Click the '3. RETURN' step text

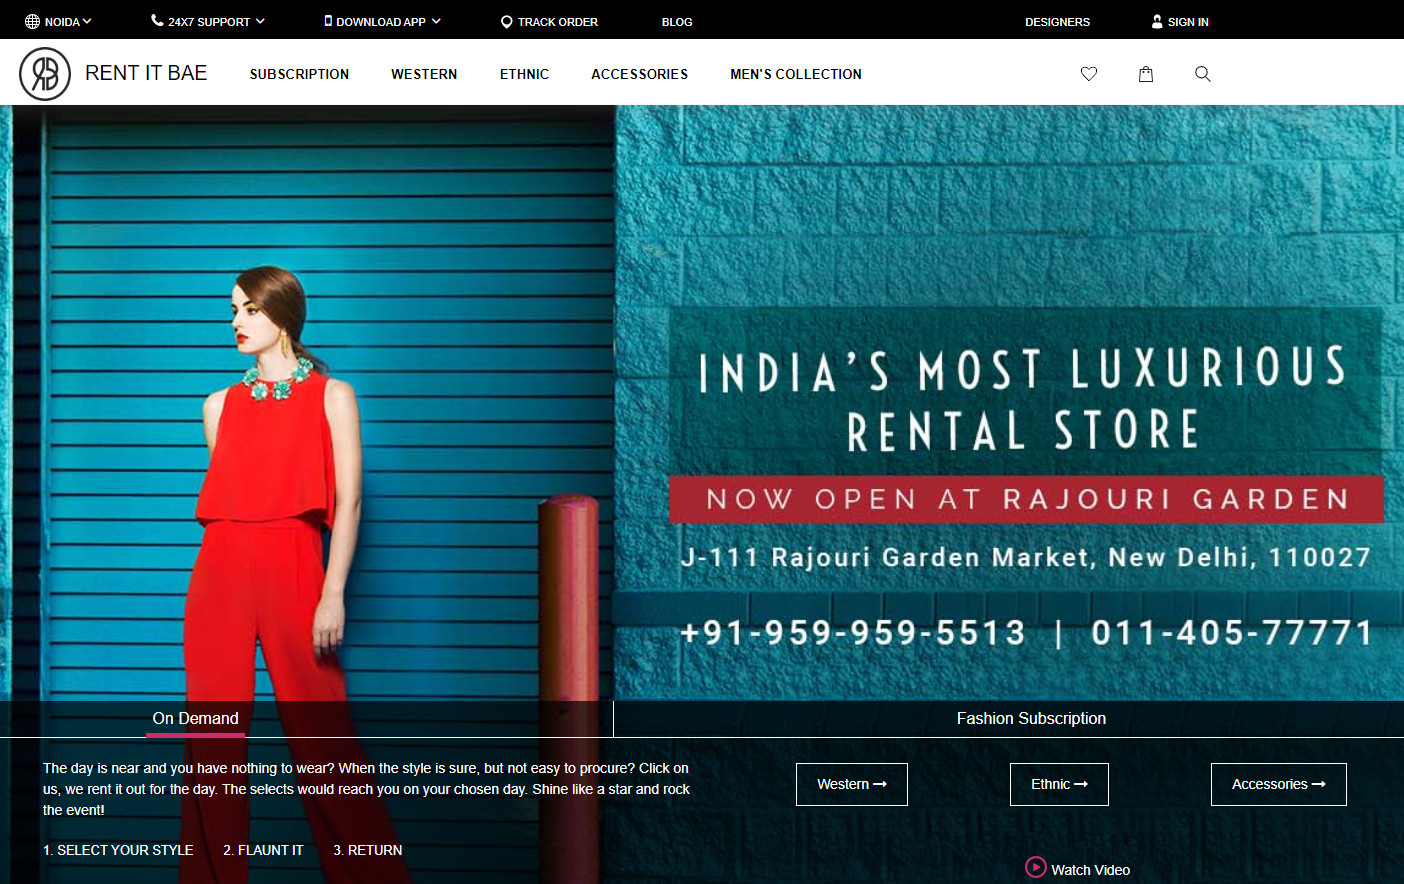[368, 850]
